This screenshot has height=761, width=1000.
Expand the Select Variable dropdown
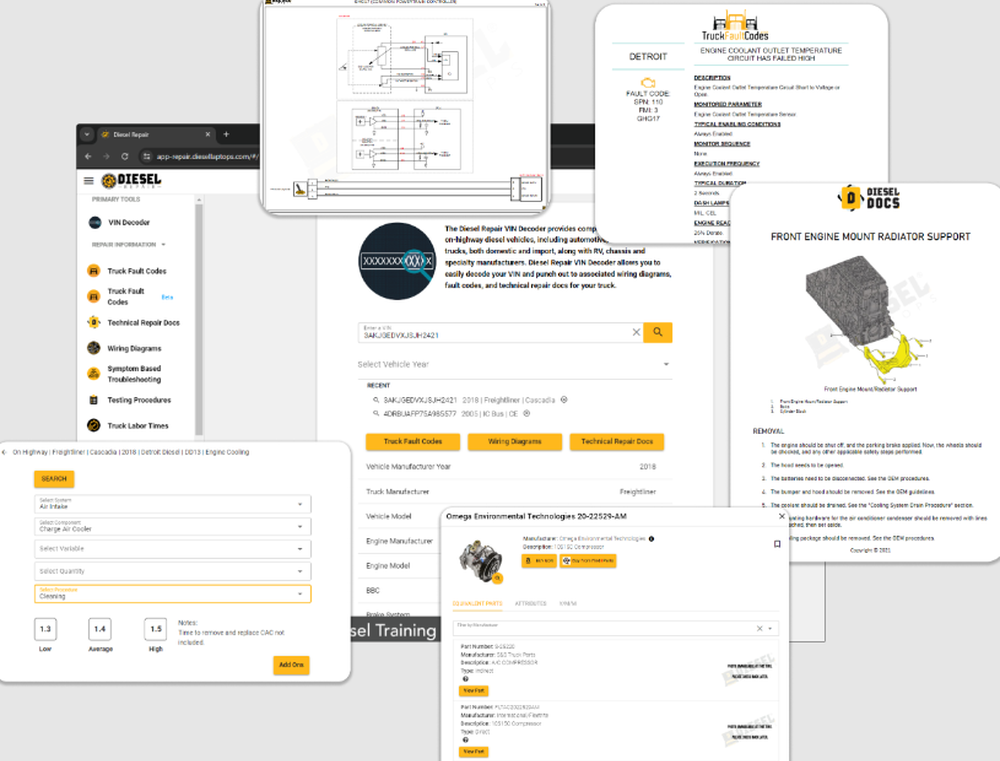tap(172, 549)
